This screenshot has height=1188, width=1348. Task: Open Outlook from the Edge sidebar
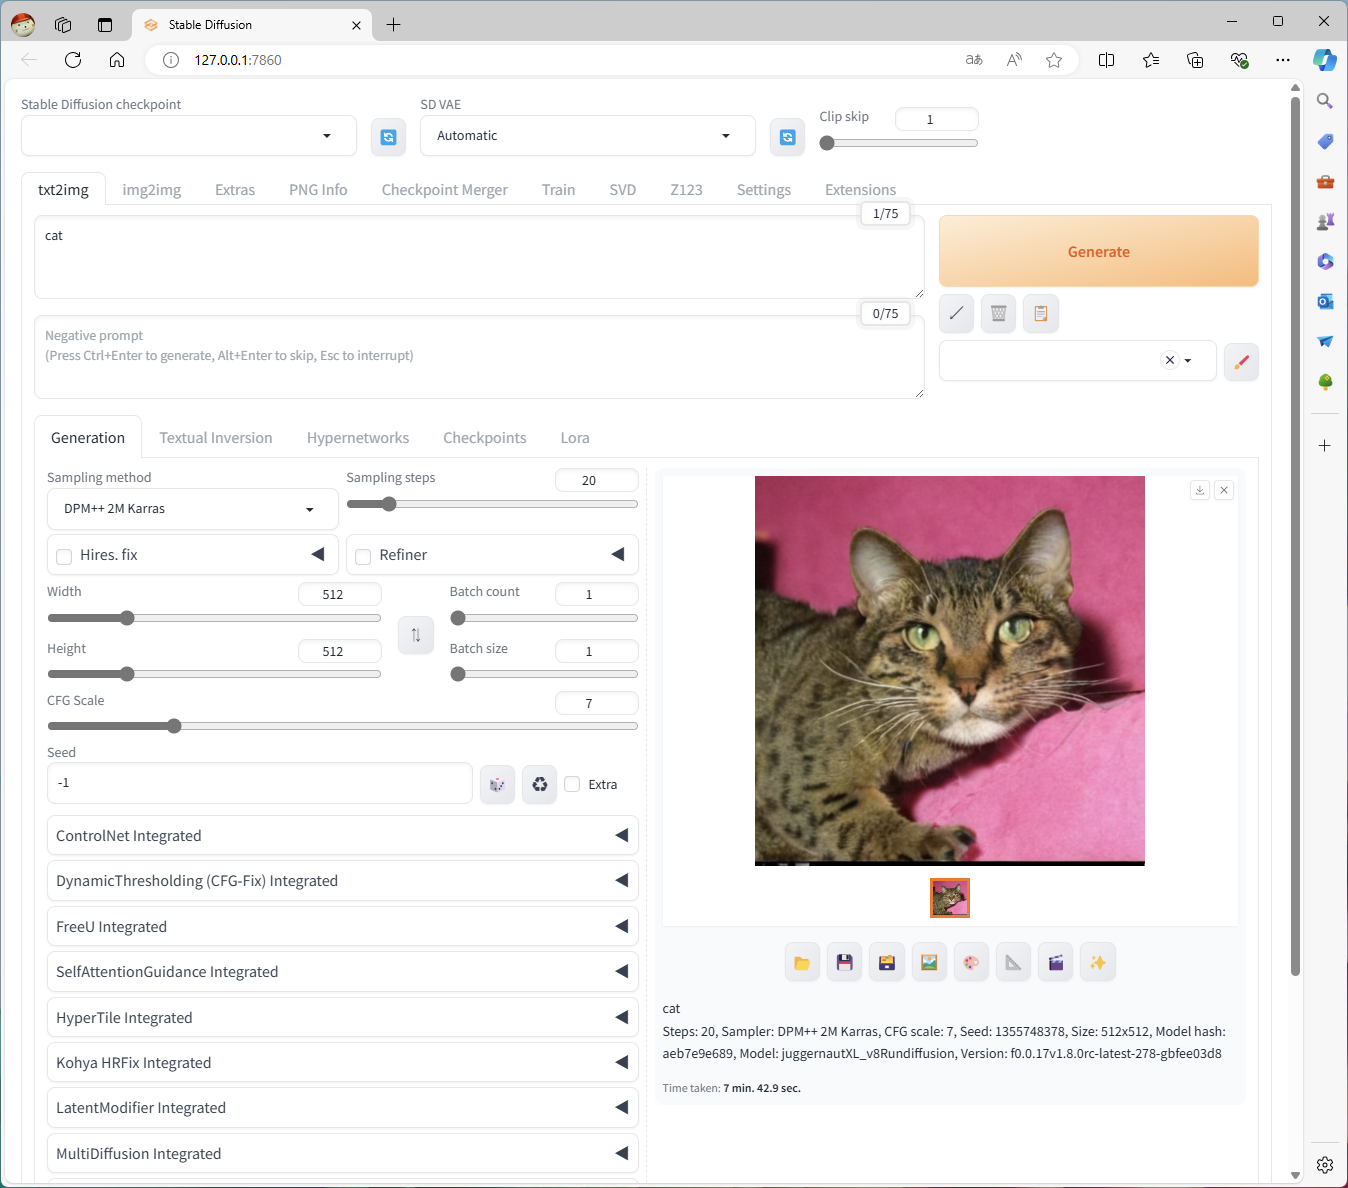(1325, 301)
